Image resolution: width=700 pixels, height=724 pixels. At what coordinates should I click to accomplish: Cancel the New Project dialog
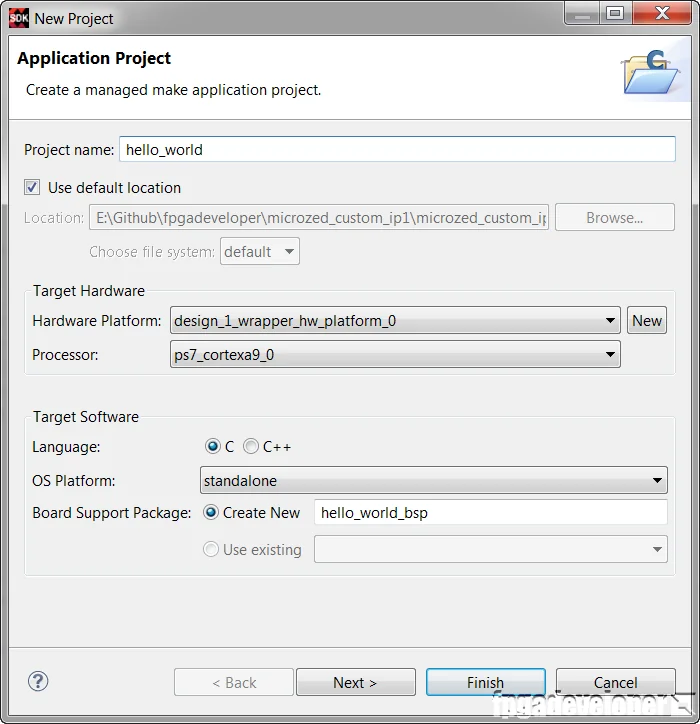click(x=616, y=682)
